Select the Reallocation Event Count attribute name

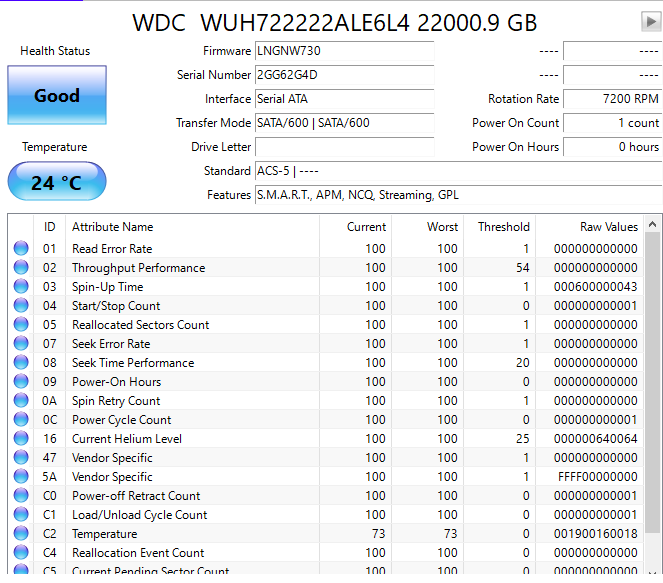[138, 553]
